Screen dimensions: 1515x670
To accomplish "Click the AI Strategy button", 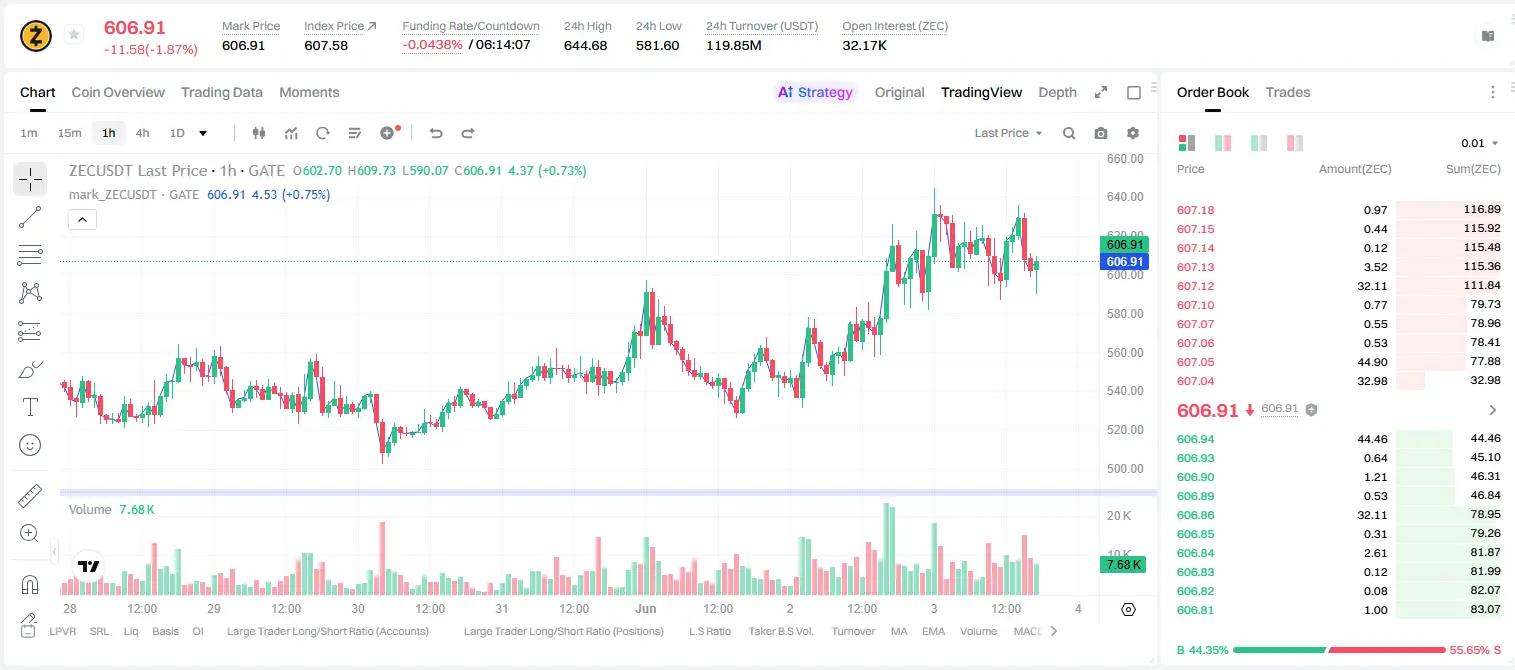I will [815, 92].
